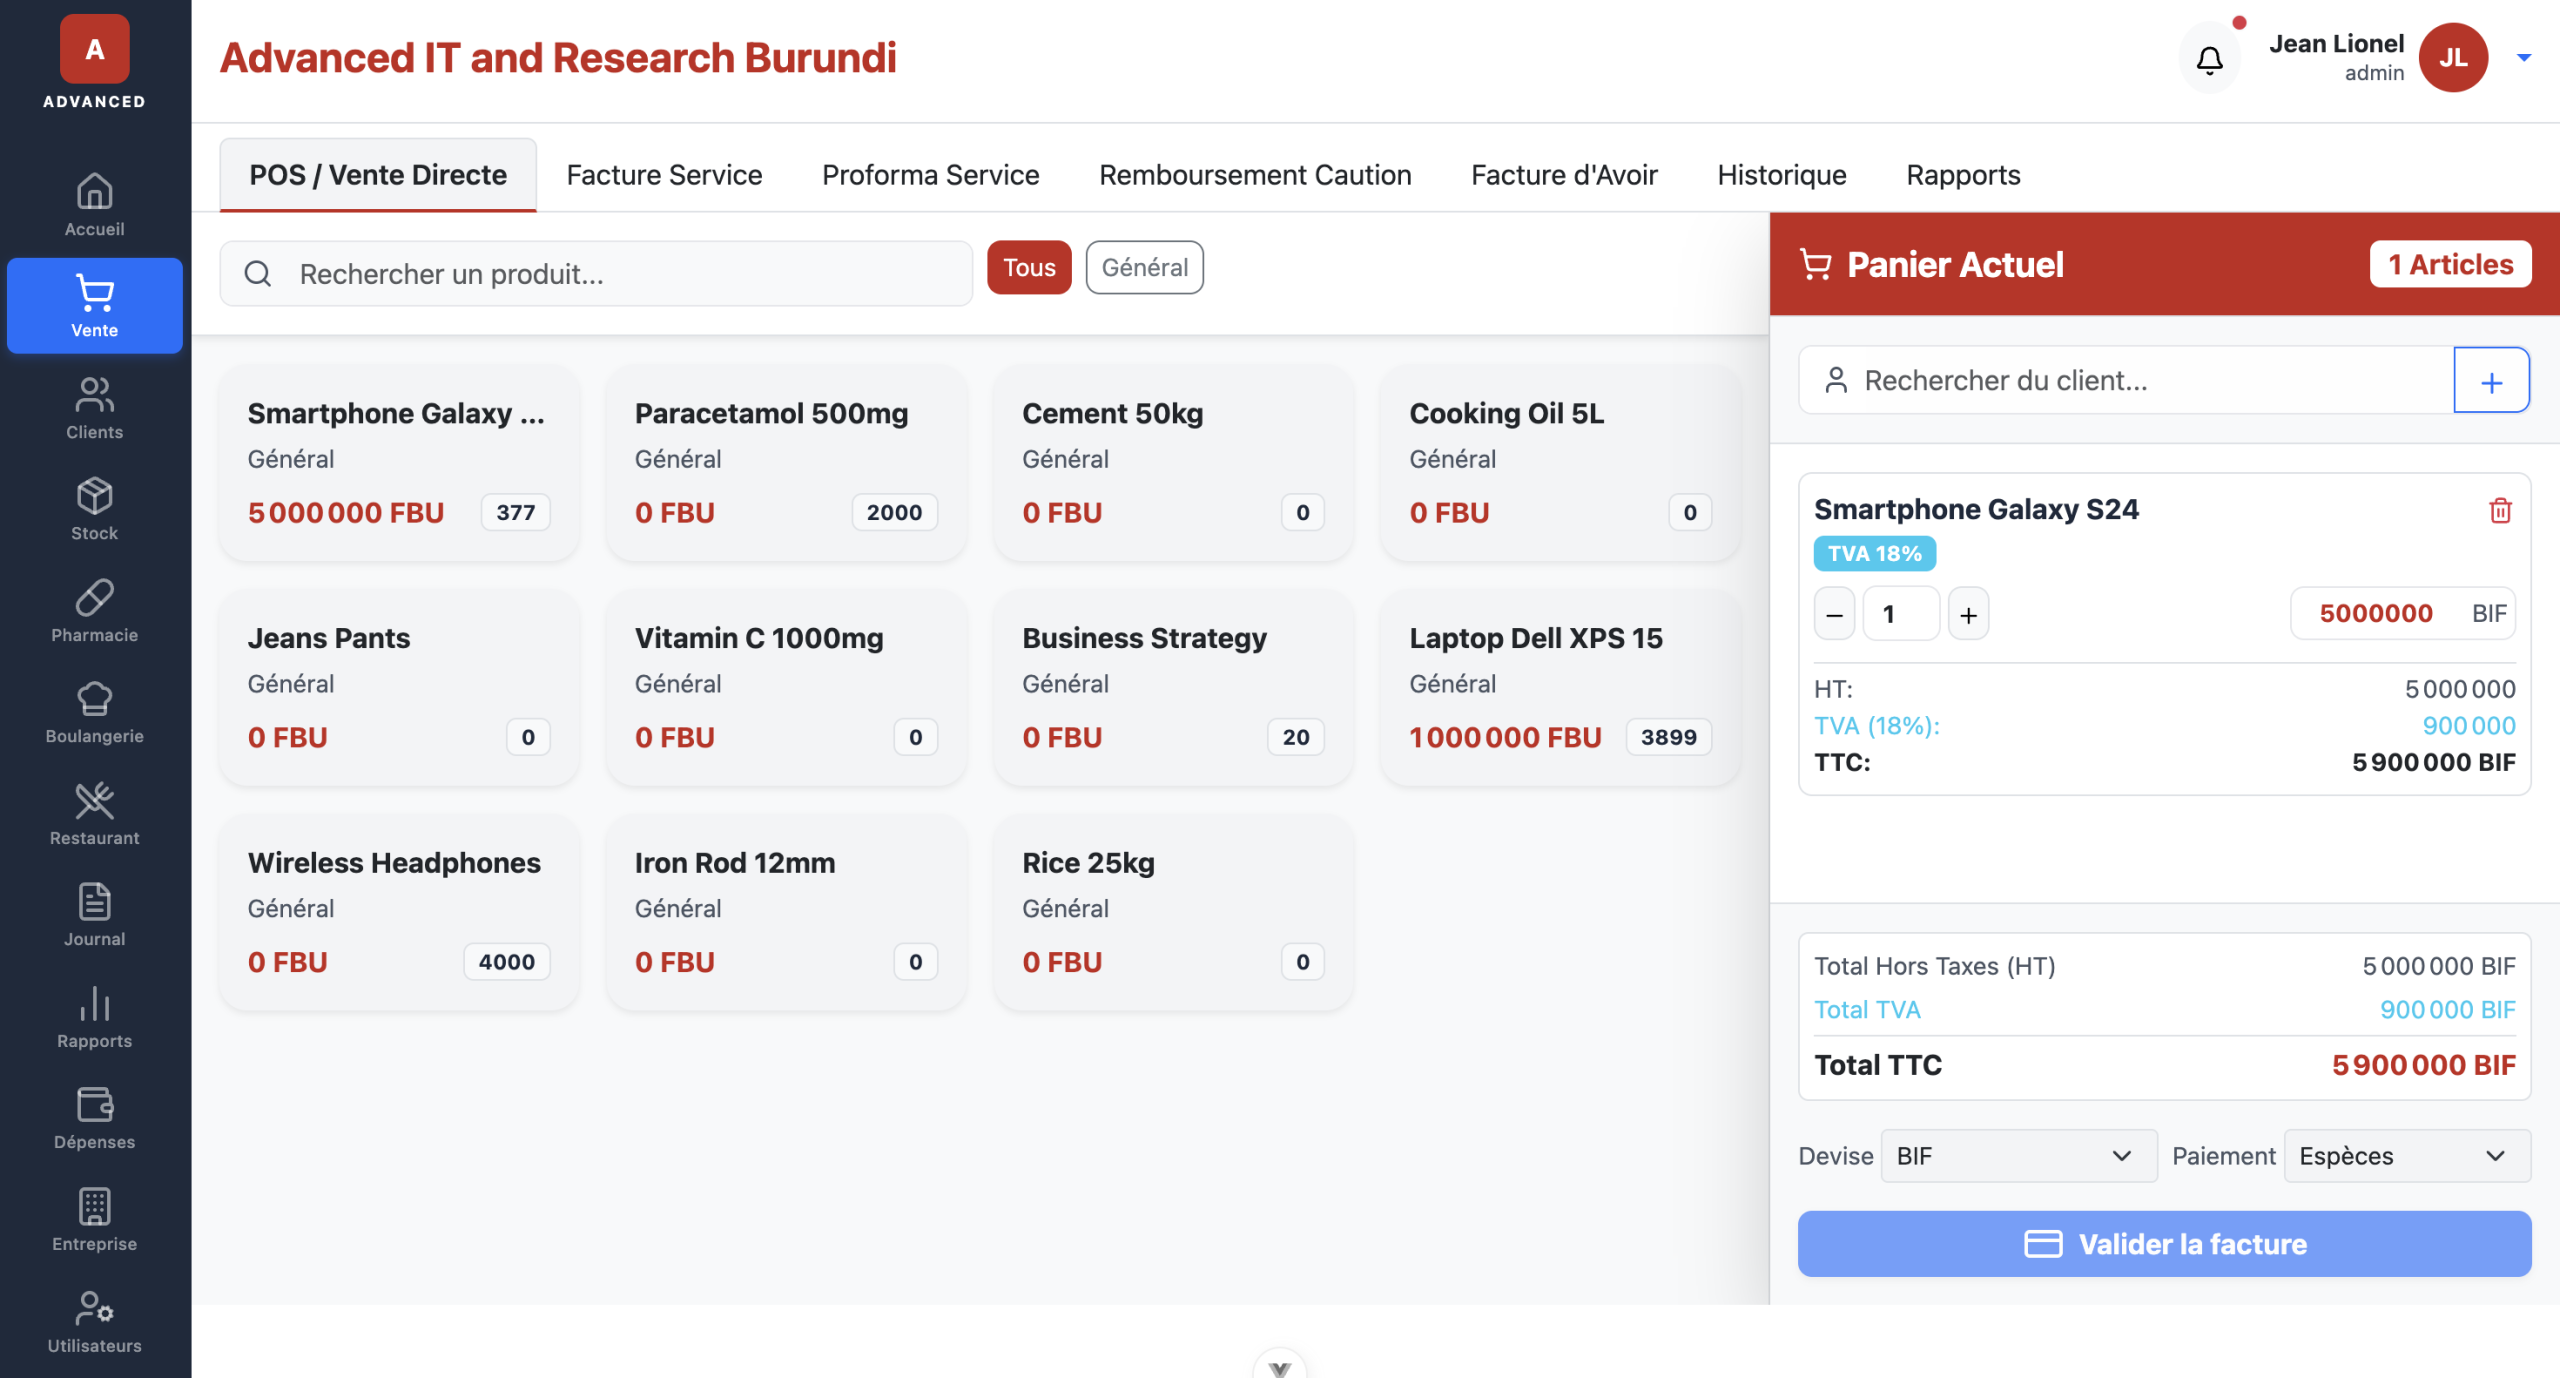This screenshot has width=2560, height=1378.
Task: Click the notification bell icon
Action: click(2209, 60)
